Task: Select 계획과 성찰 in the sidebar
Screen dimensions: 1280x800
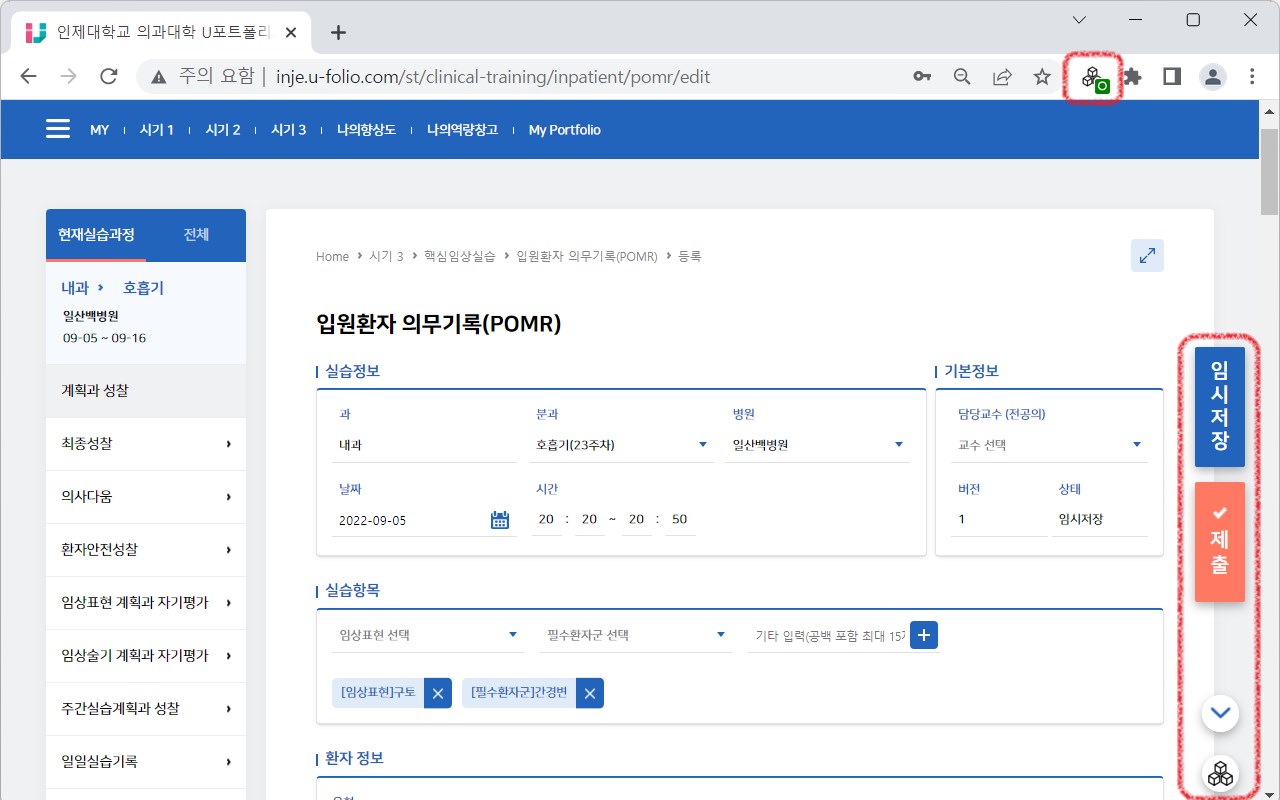Action: tap(146, 391)
